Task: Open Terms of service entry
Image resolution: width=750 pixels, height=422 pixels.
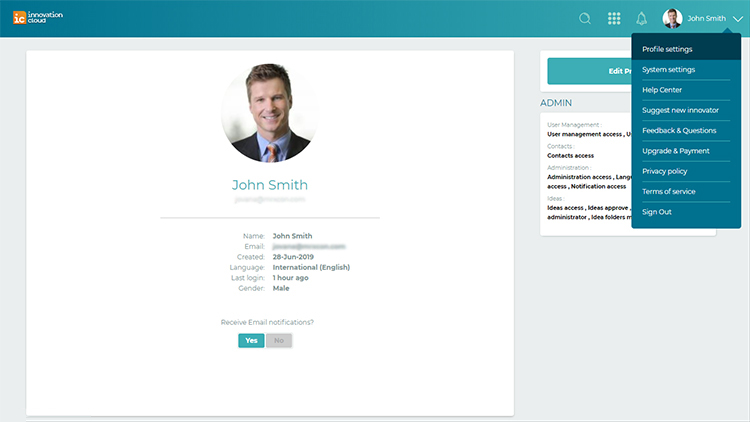Action: (686, 191)
